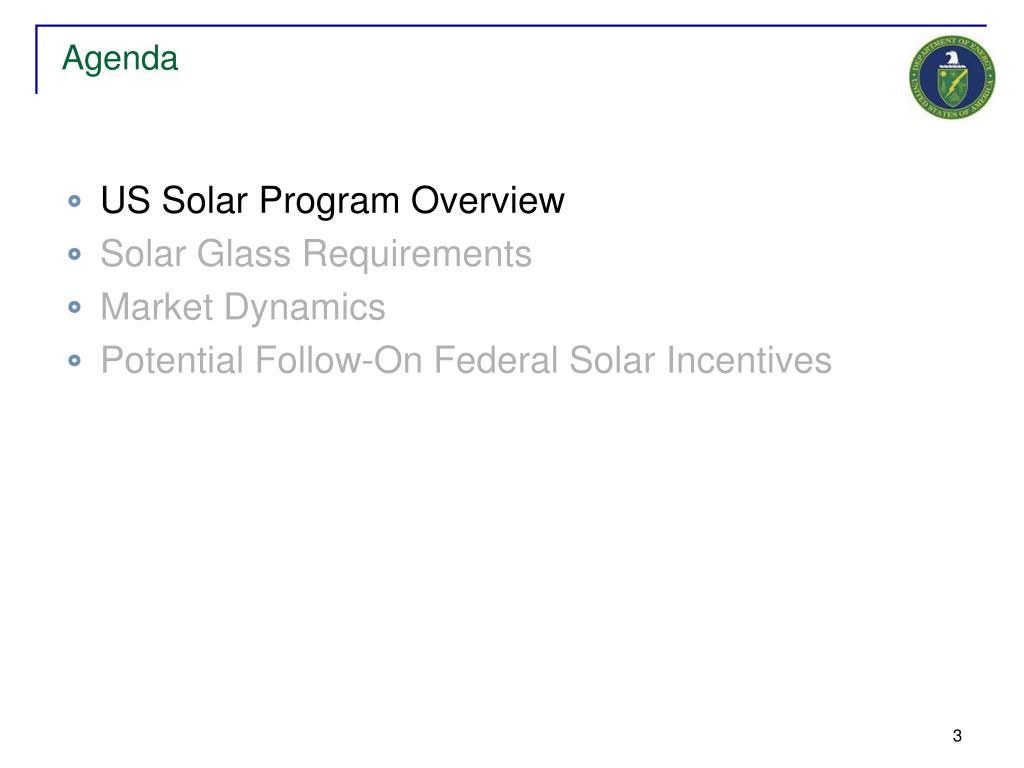The image size is (1024, 768).
Task: Select the Solar Glass Requirements item
Action: tap(316, 254)
